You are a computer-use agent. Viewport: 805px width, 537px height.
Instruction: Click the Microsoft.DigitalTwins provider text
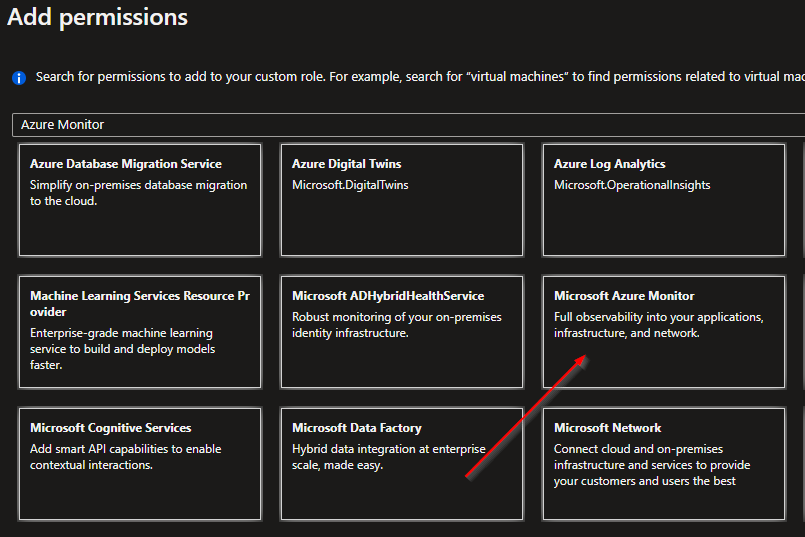pos(350,185)
